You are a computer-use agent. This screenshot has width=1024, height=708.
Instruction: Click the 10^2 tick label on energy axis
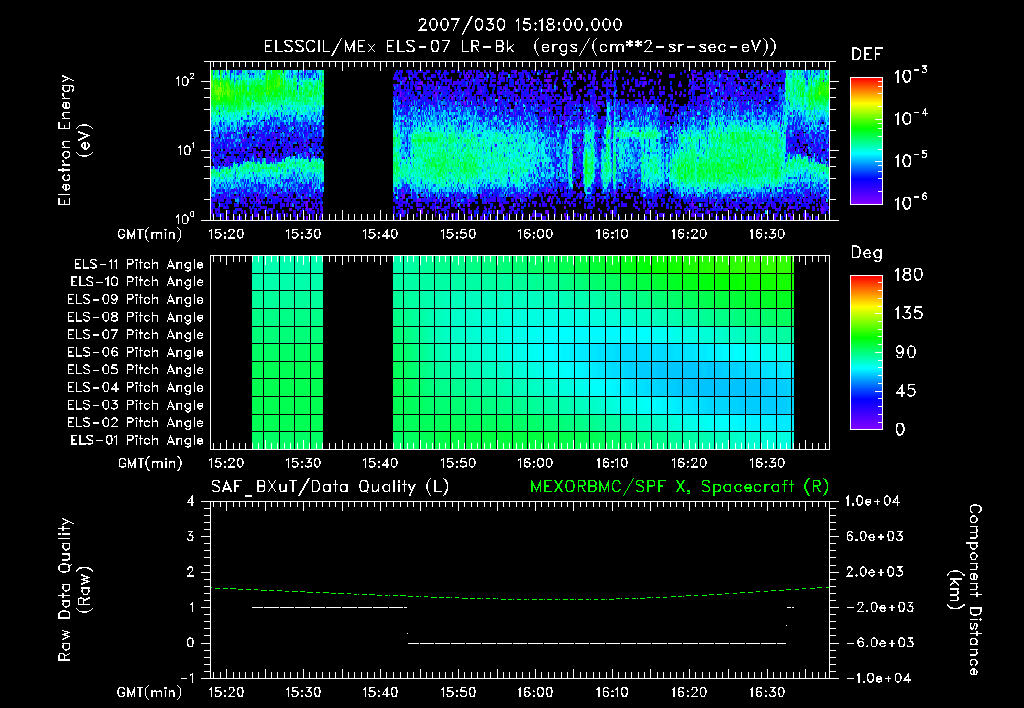coord(185,81)
